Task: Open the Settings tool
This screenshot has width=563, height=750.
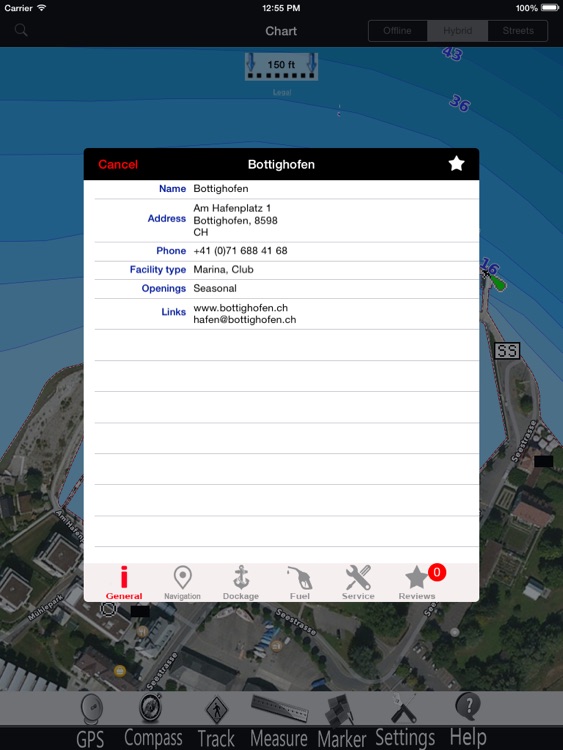Action: (x=405, y=721)
